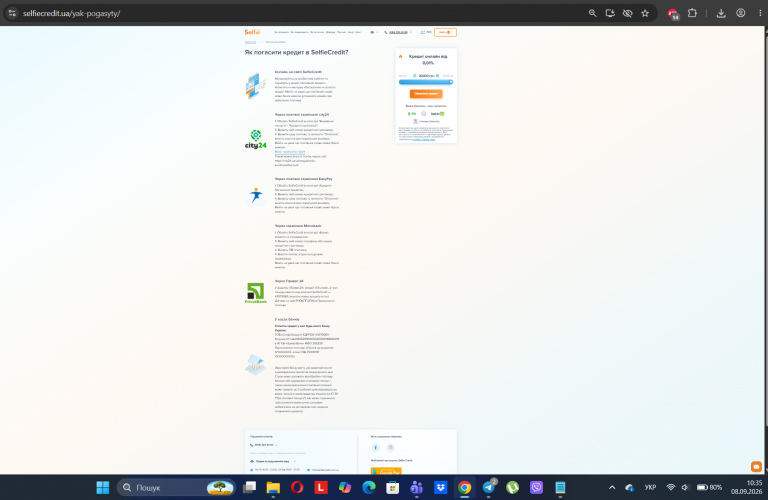Screen dimensions: 768x500
Task: Click the first header navigation menu item
Action: click(282, 32)
